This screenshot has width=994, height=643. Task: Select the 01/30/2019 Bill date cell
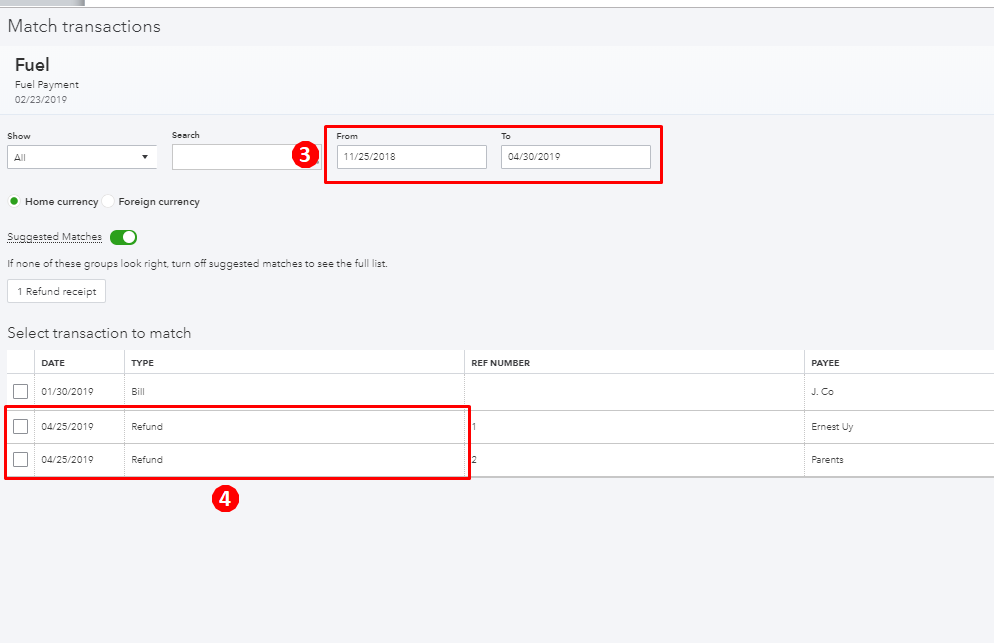point(67,391)
